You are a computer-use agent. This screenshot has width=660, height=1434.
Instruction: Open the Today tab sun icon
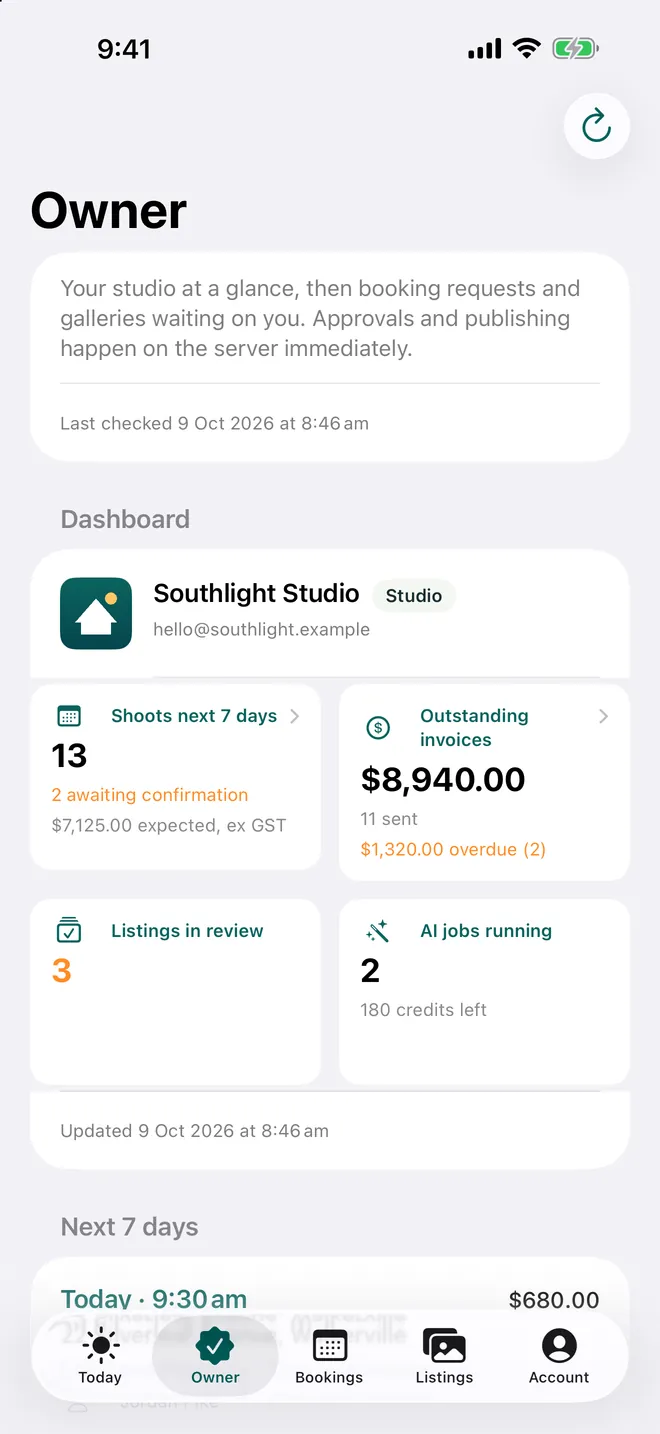100,1345
